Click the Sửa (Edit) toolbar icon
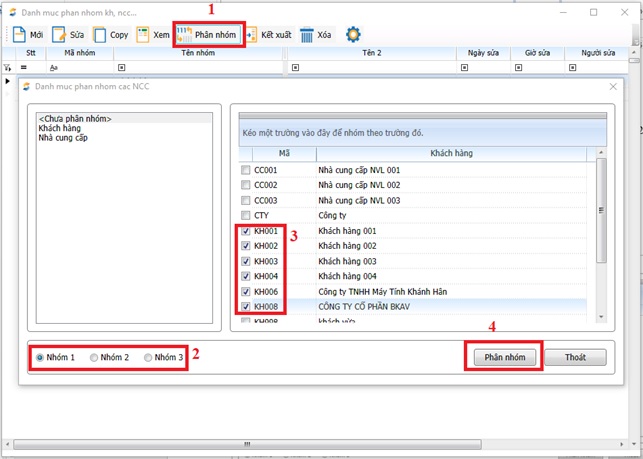 click(60, 35)
